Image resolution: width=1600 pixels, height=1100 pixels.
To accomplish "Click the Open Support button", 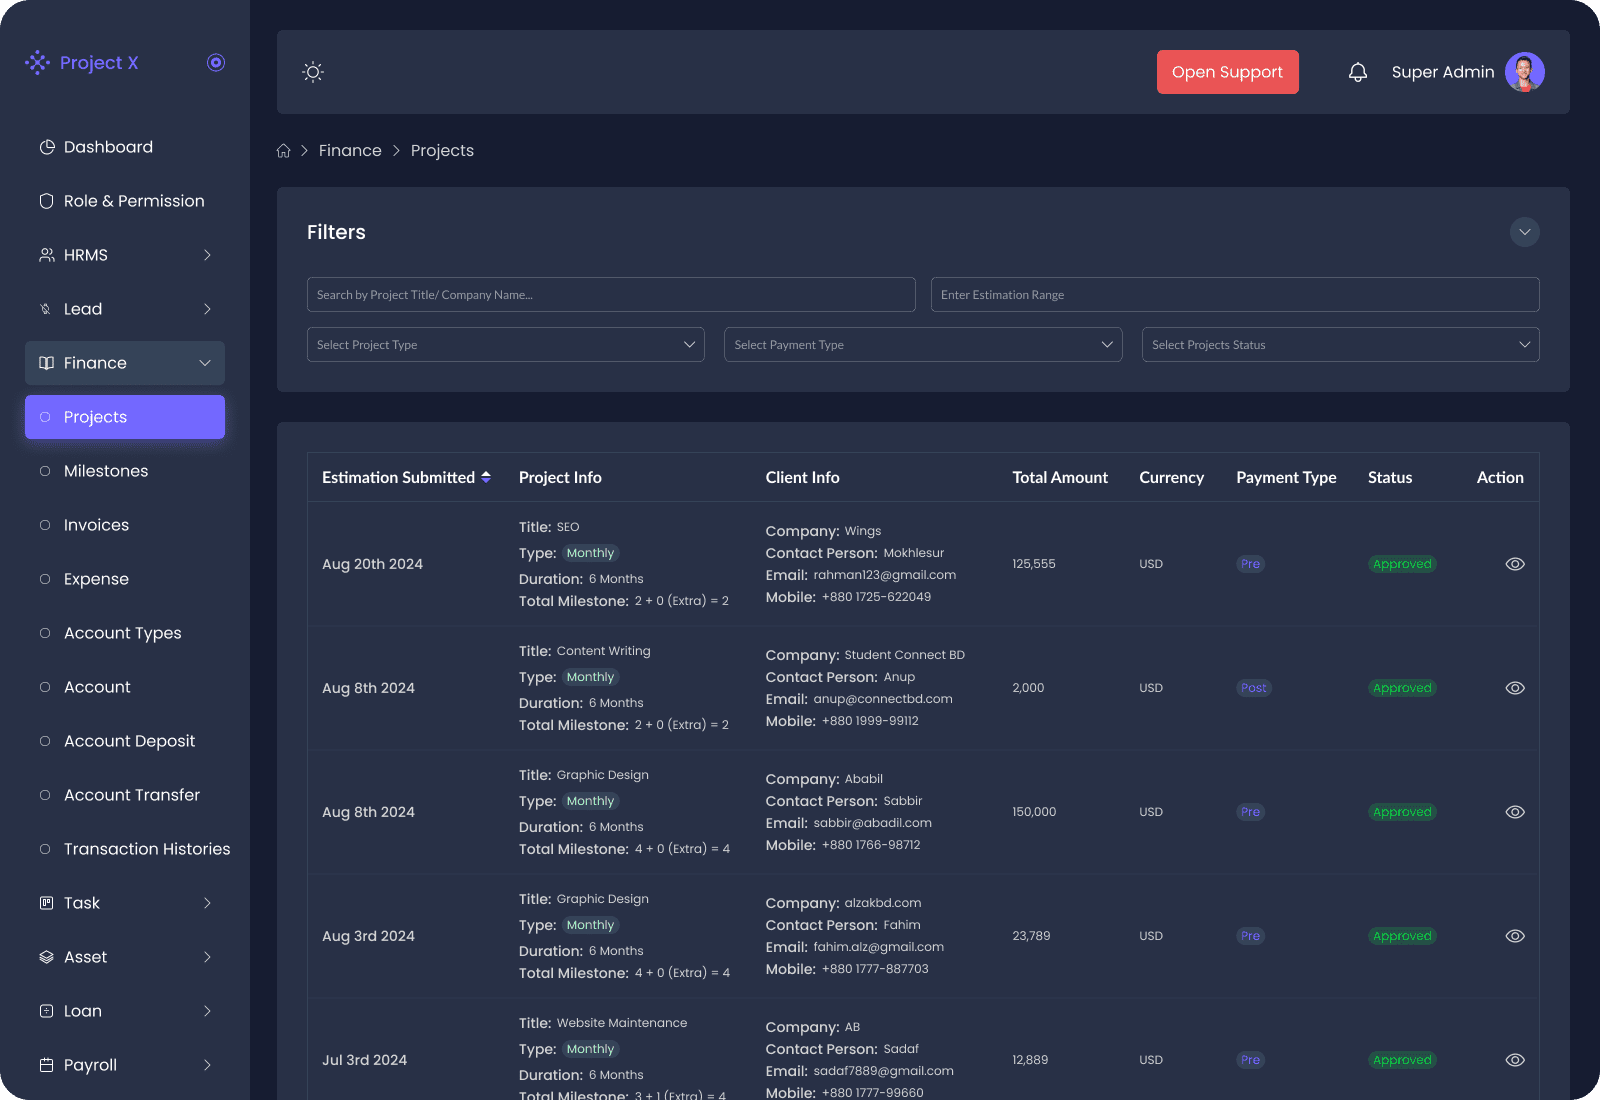I will [1227, 72].
